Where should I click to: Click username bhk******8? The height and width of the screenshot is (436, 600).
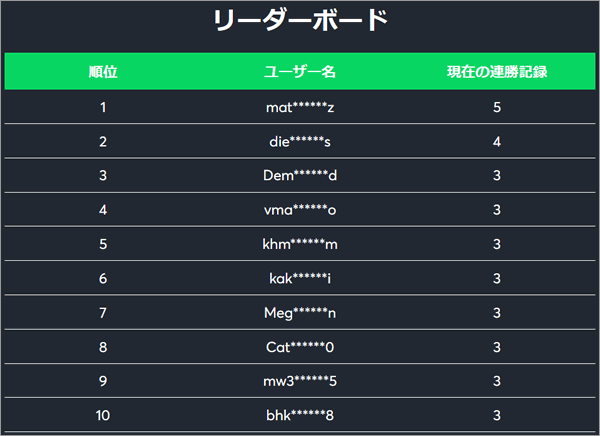click(300, 415)
